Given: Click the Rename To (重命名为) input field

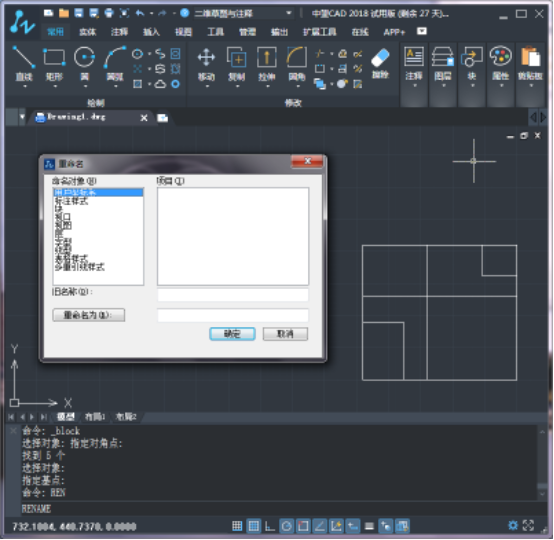Looking at the screenshot, I should coord(233,315).
